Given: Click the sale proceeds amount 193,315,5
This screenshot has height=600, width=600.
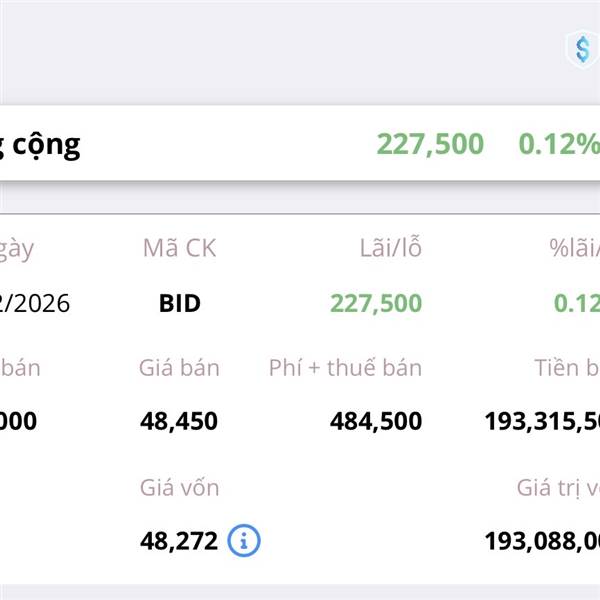Looking at the screenshot, I should pyautogui.click(x=542, y=421).
